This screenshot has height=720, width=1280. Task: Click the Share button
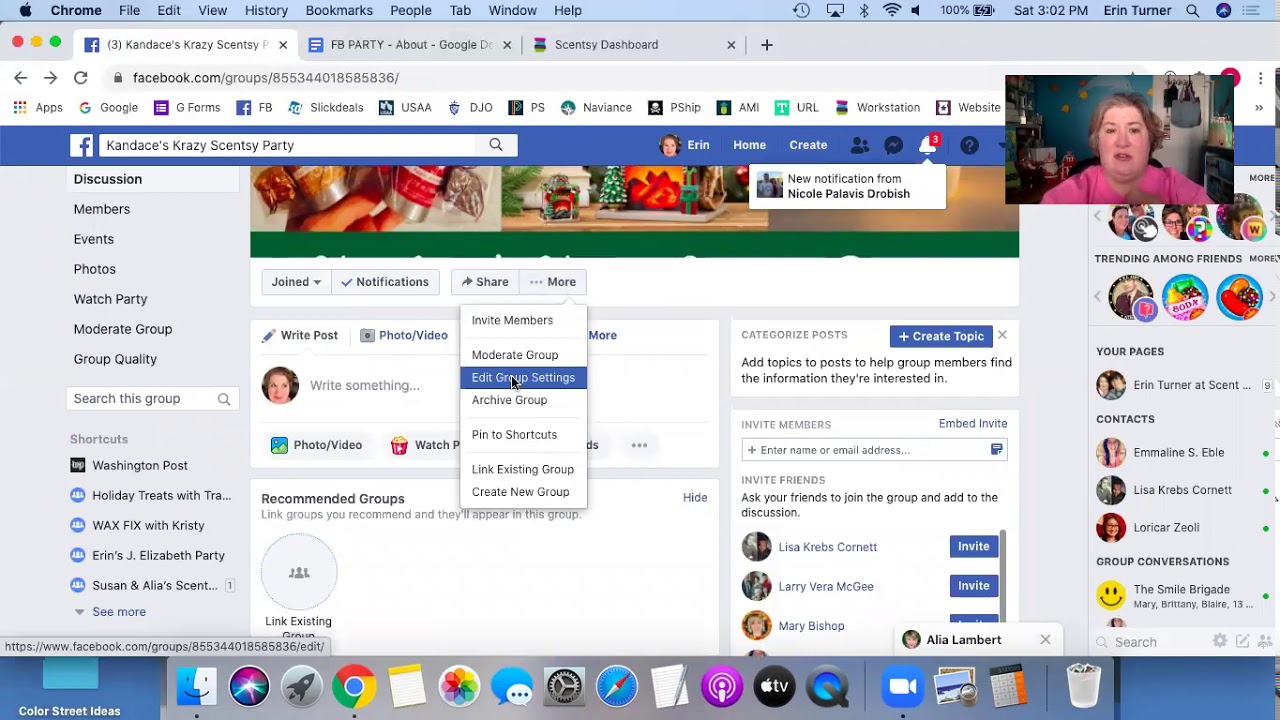[485, 282]
